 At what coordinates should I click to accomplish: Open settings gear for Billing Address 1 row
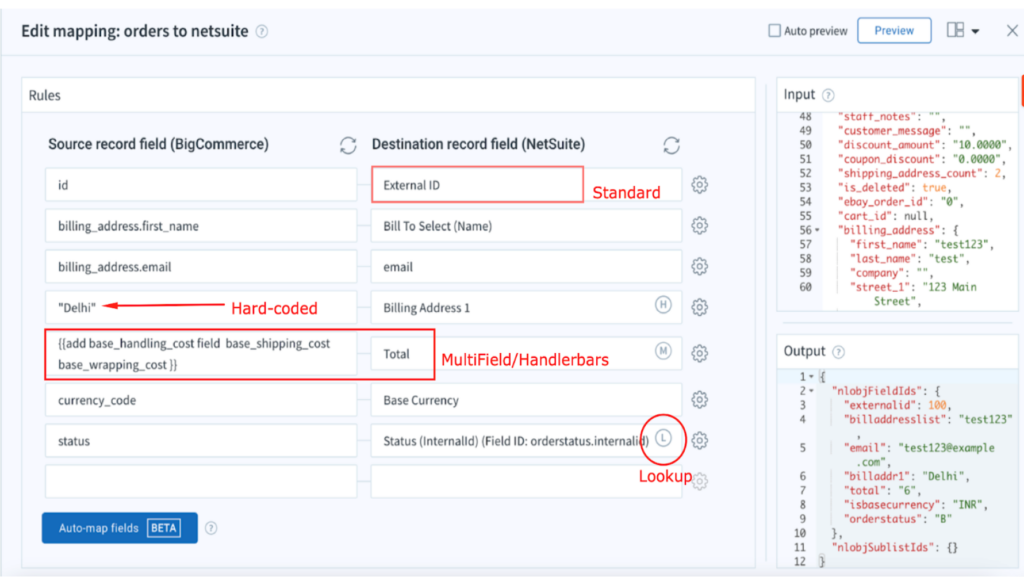699,307
